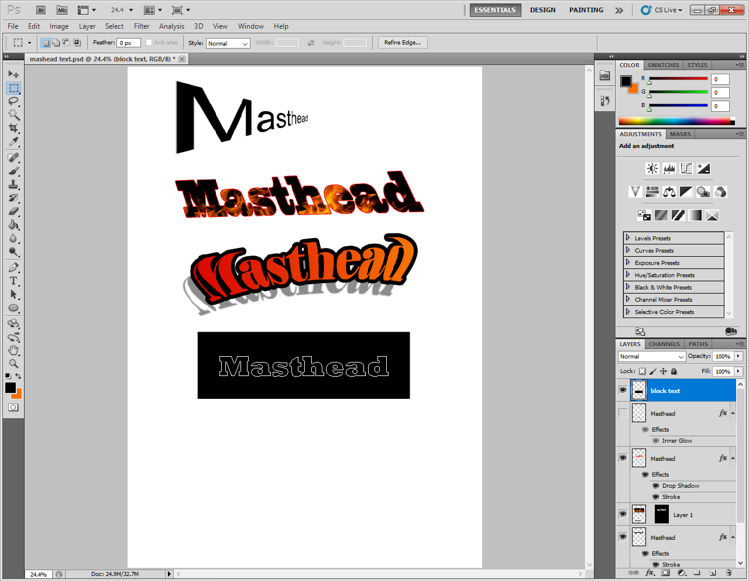Viewport: 749px width, 581px height.
Task: Toggle the Inner Glow effect visibility
Action: [x=656, y=441]
